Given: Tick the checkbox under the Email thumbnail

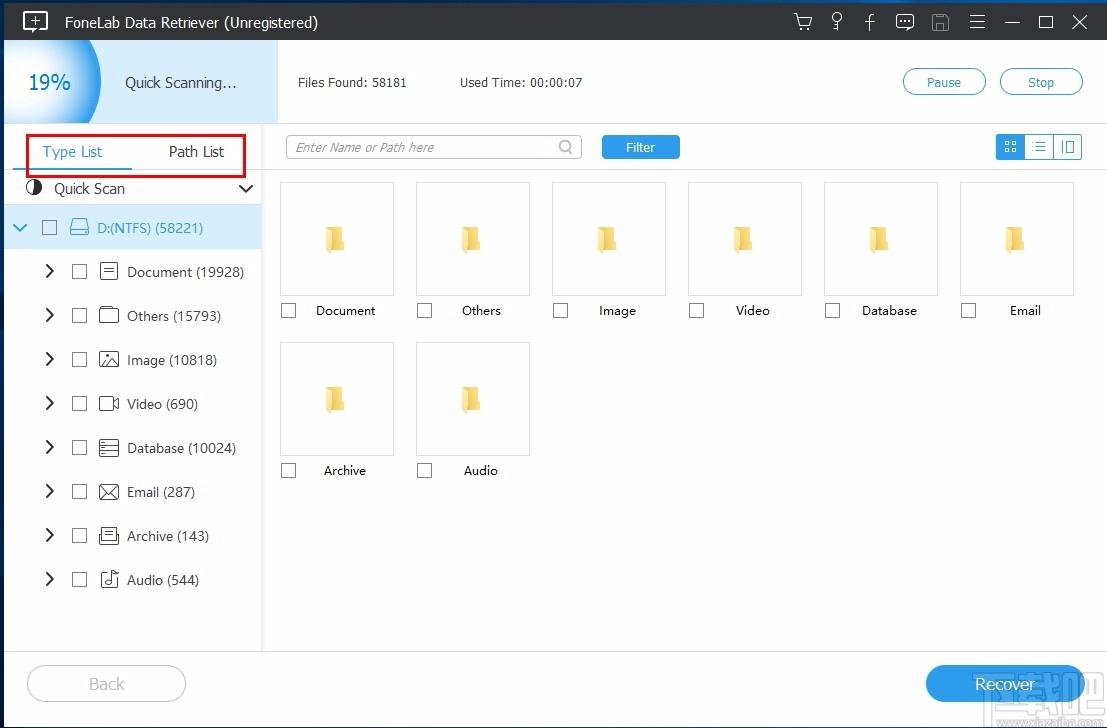Looking at the screenshot, I should pos(969,310).
